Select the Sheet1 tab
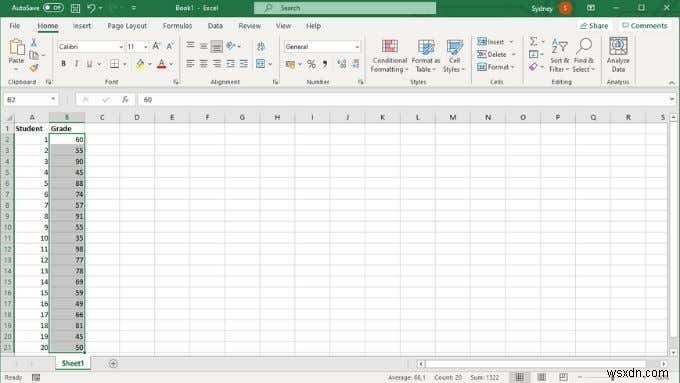 (x=73, y=363)
